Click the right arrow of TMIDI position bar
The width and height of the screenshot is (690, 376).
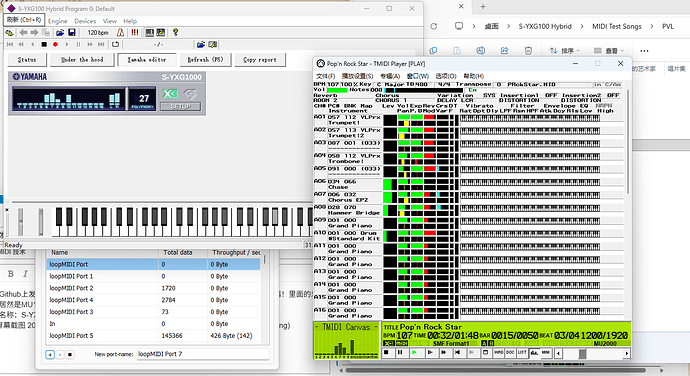[x=627, y=353]
